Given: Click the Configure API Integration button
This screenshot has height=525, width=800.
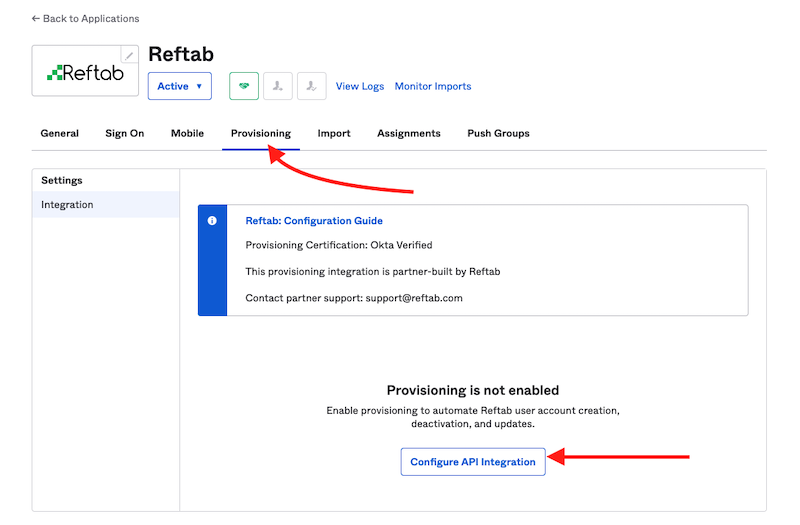Looking at the screenshot, I should point(473,462).
